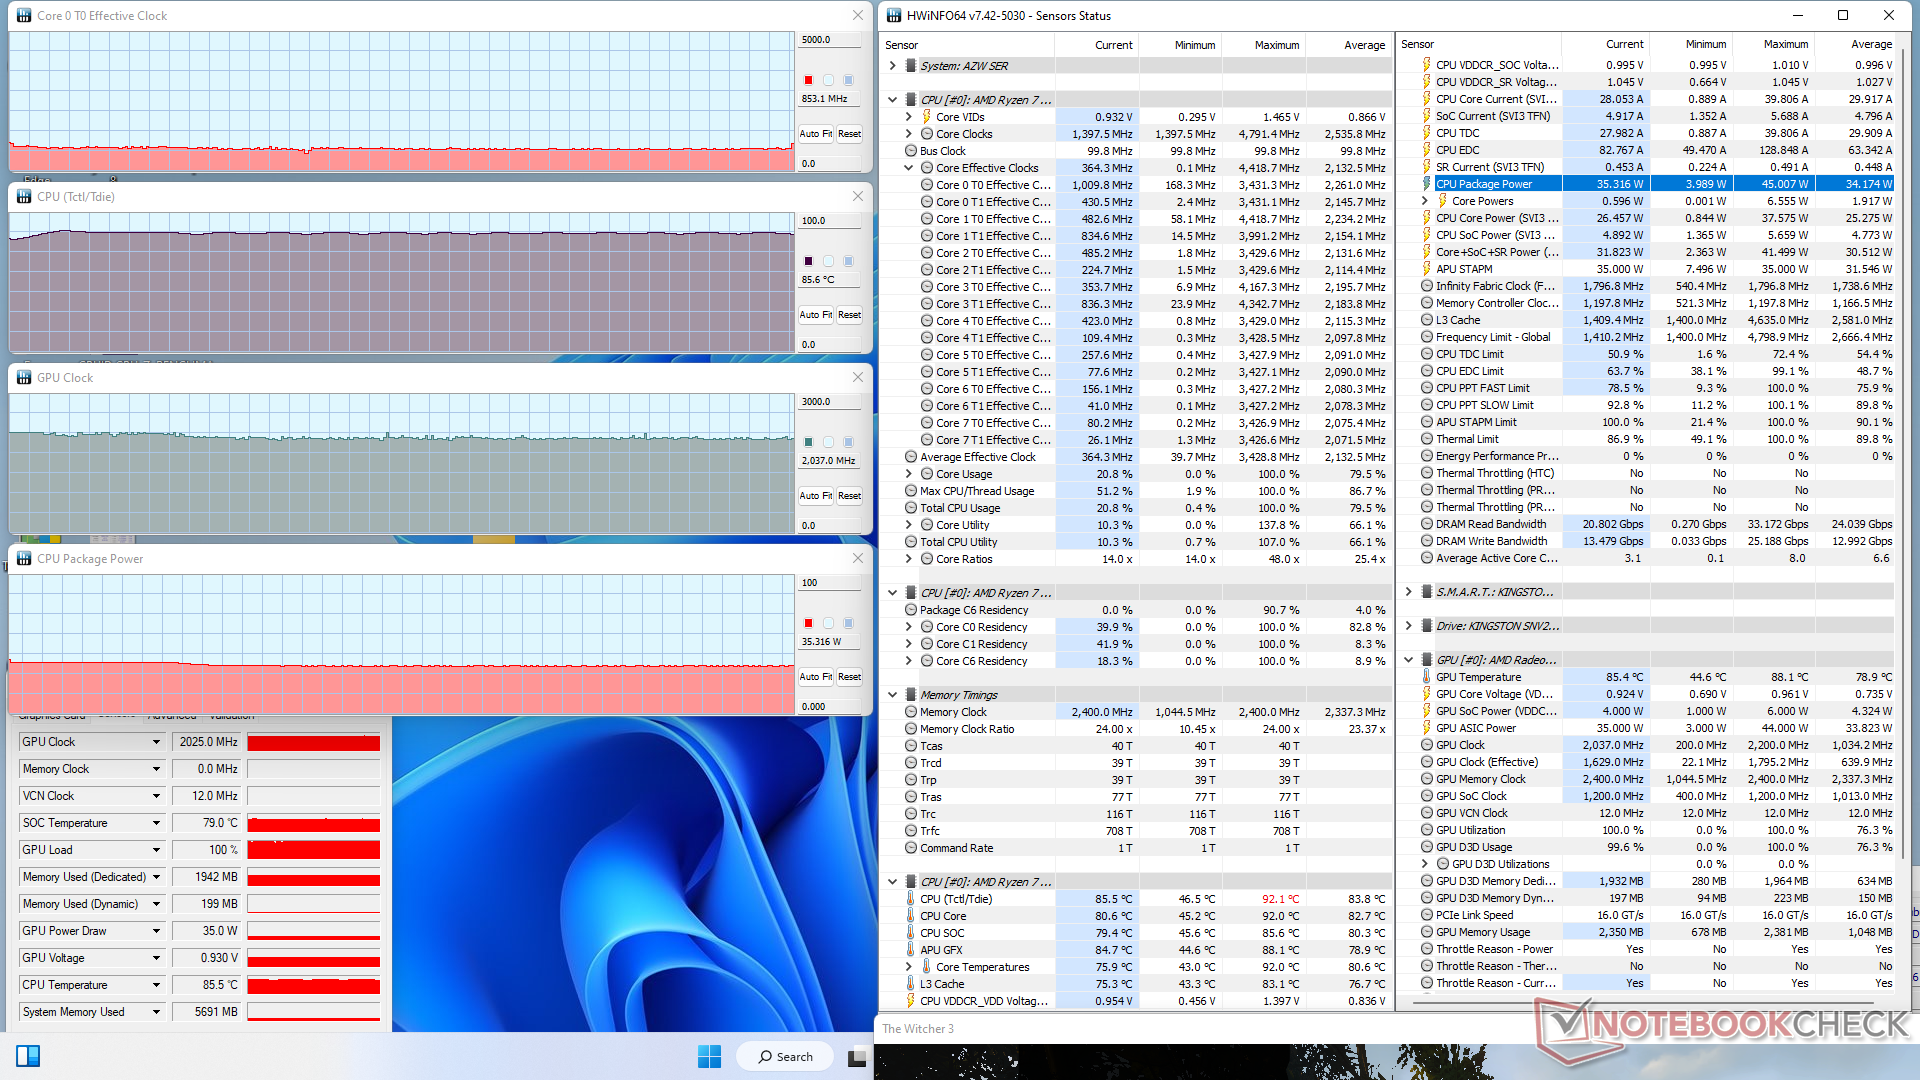Click the chip icon beside System: AZW SER
Viewport: 1920px width, 1080px height.
911,66
